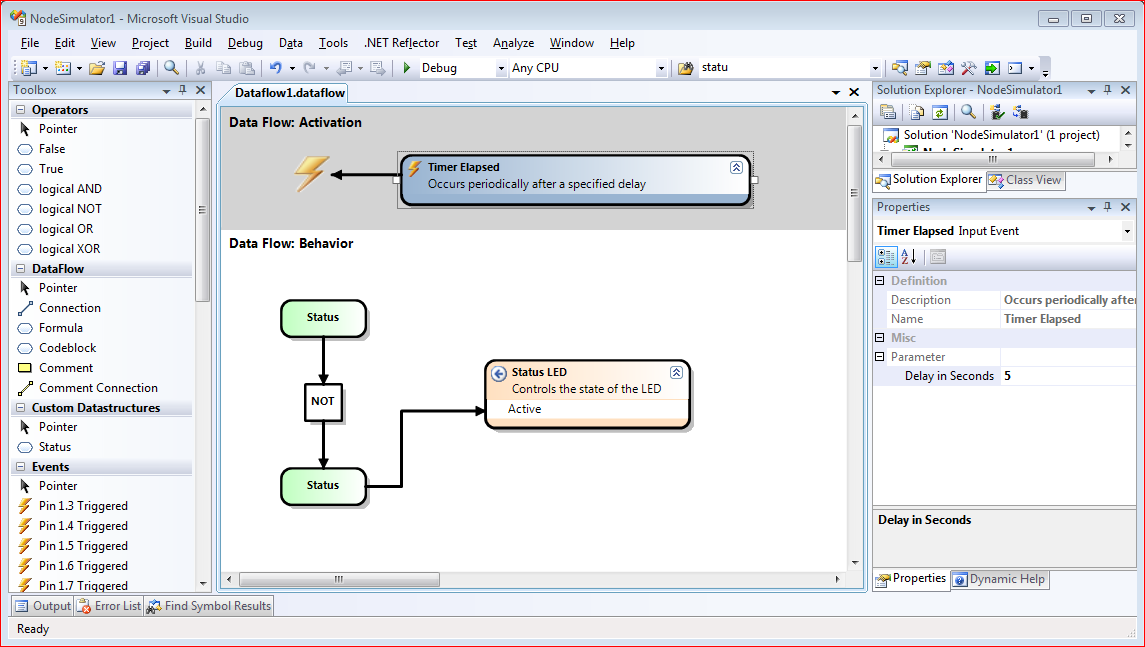Viewport: 1145px width, 647px height.
Task: Click the NOT block in Behavior flow
Action: point(323,401)
